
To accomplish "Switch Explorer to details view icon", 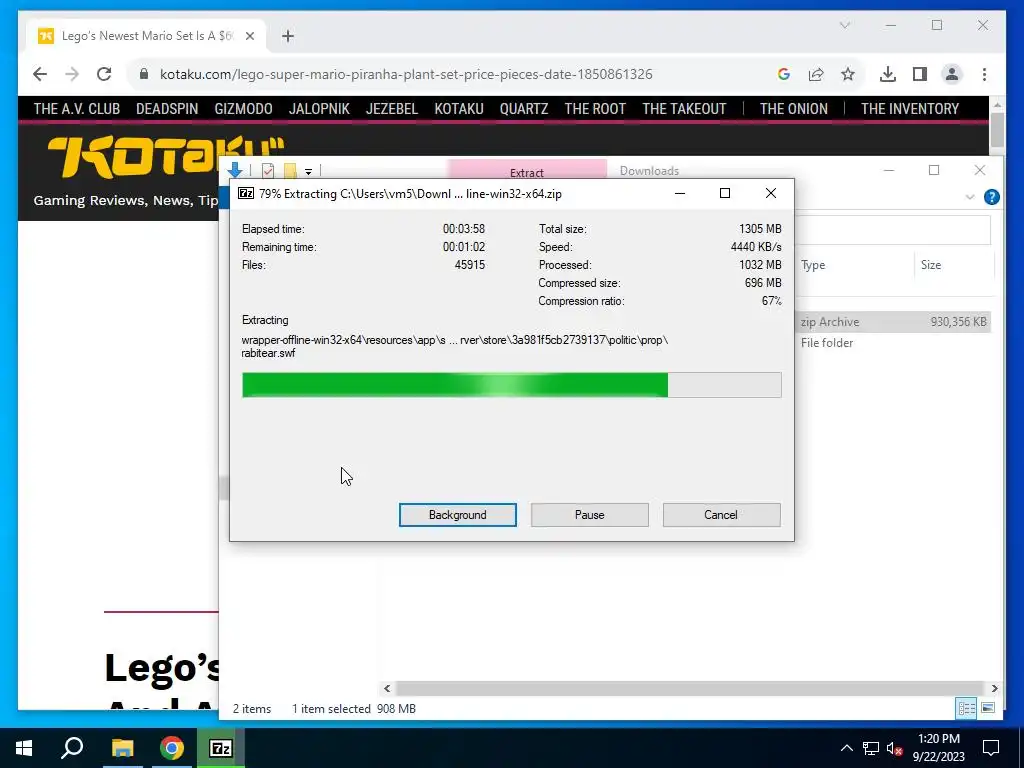I will (x=966, y=708).
